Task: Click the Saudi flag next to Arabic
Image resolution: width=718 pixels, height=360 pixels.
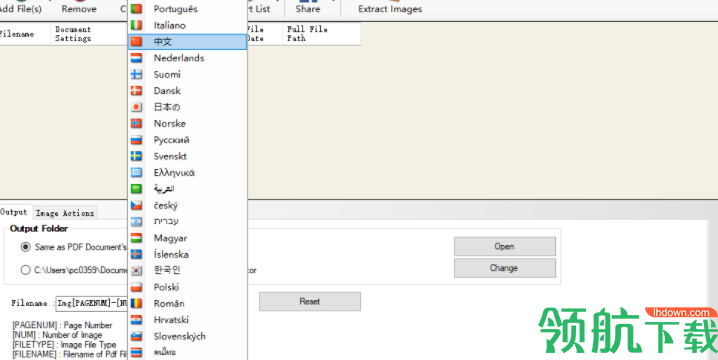Action: pyautogui.click(x=136, y=189)
